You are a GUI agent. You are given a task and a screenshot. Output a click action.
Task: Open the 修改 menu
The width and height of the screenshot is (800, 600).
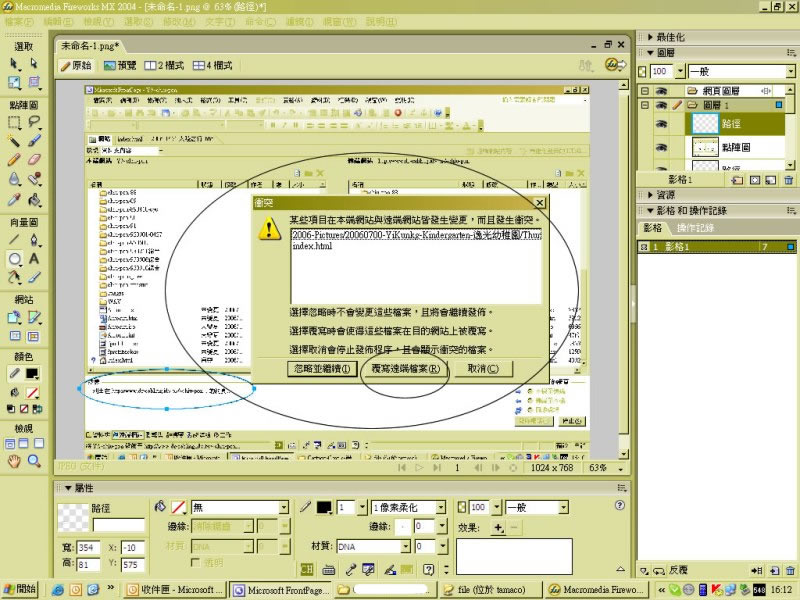(179, 22)
